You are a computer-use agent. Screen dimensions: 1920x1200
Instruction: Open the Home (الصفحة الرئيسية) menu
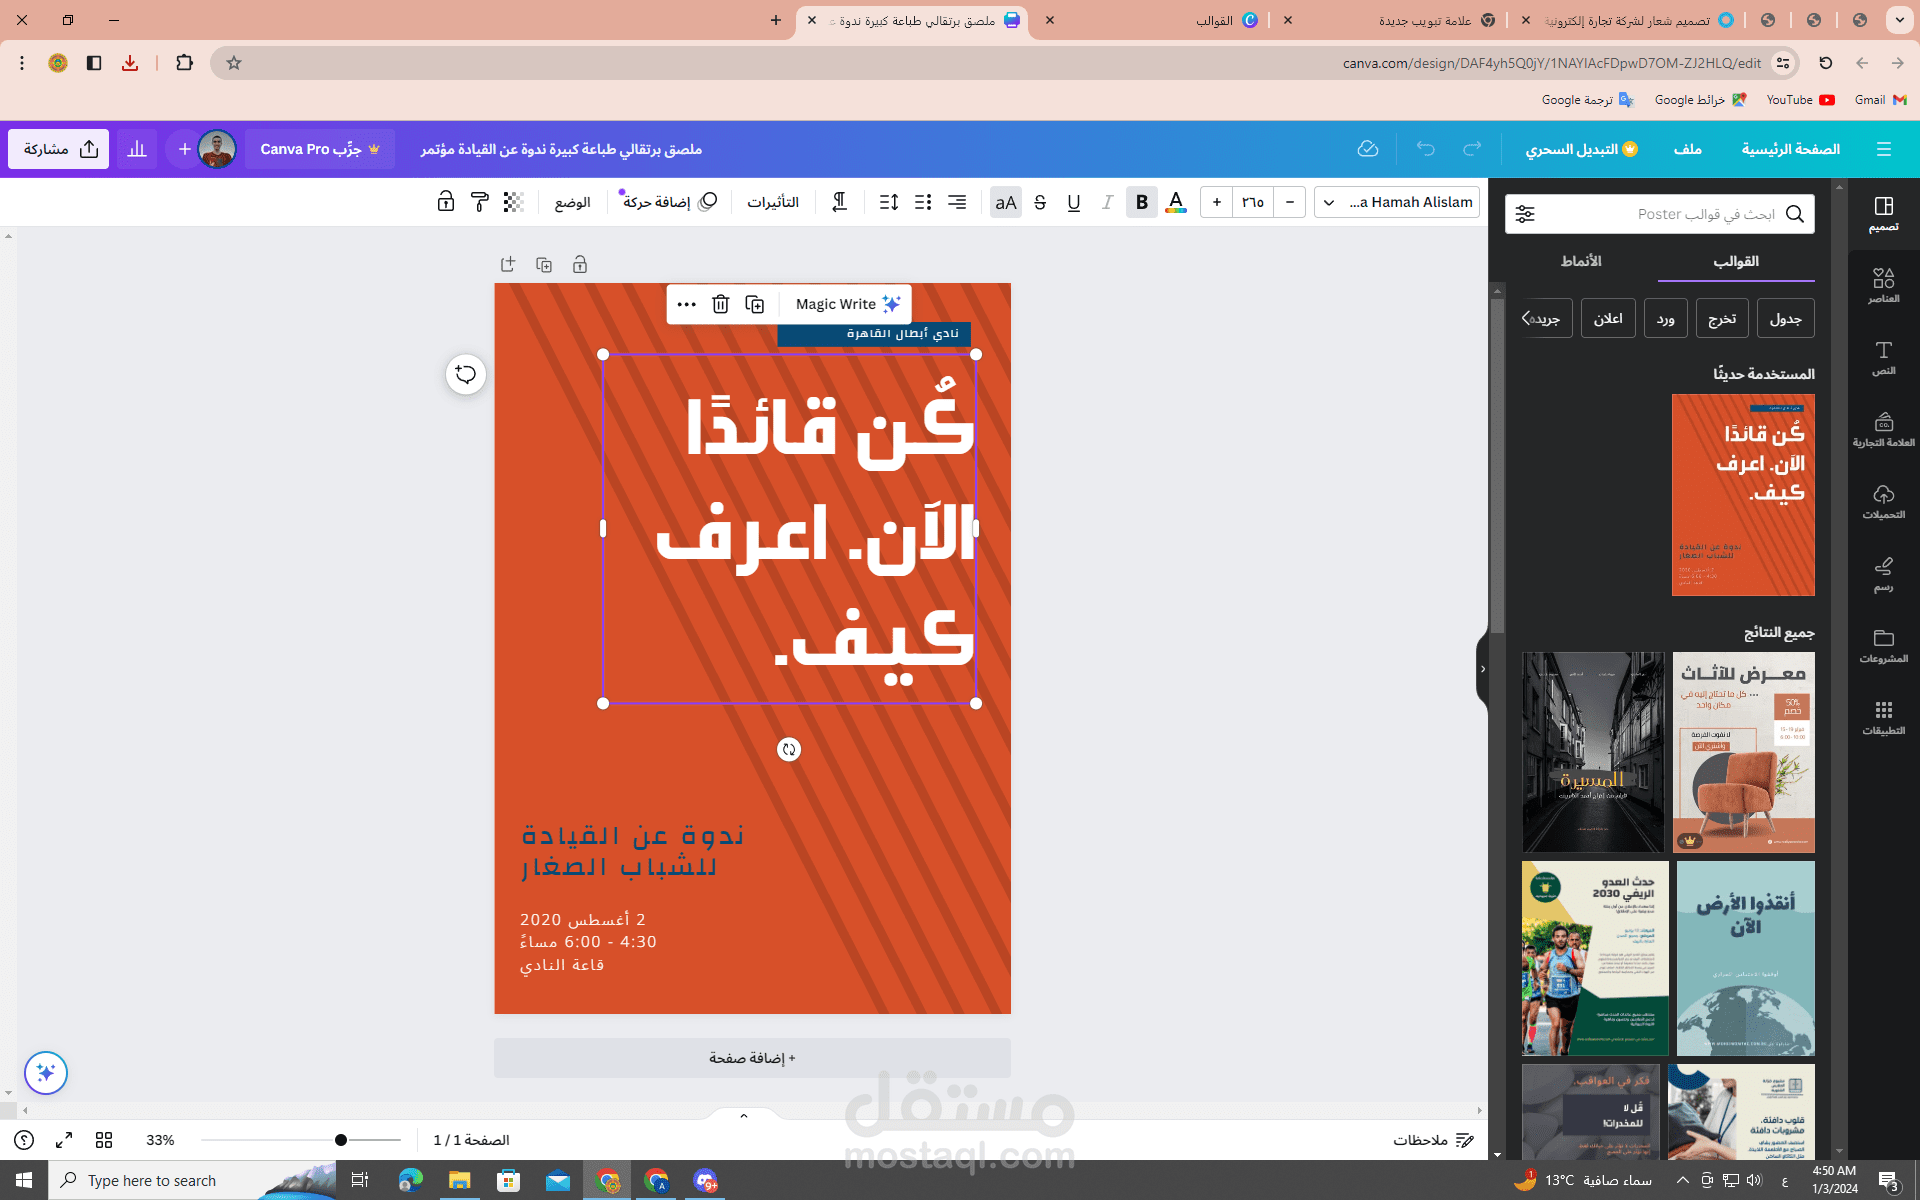pos(1790,149)
